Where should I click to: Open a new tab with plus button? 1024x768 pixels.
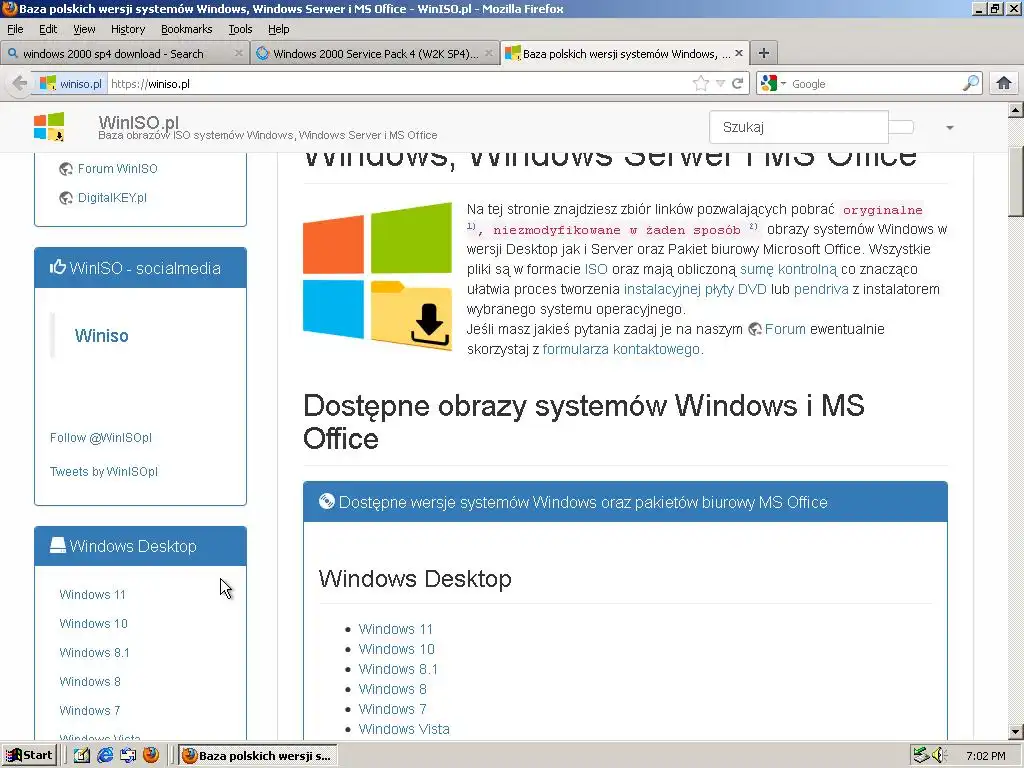[x=763, y=54]
